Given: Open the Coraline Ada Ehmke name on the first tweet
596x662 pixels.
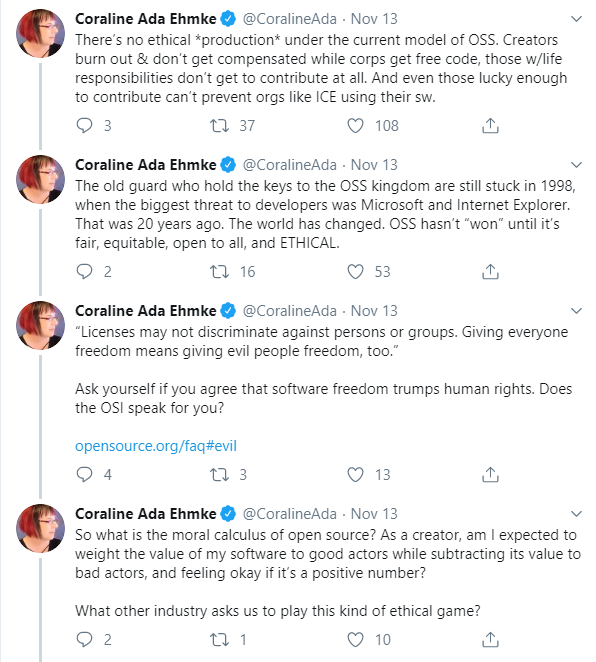Looking at the screenshot, I should pos(146,19).
